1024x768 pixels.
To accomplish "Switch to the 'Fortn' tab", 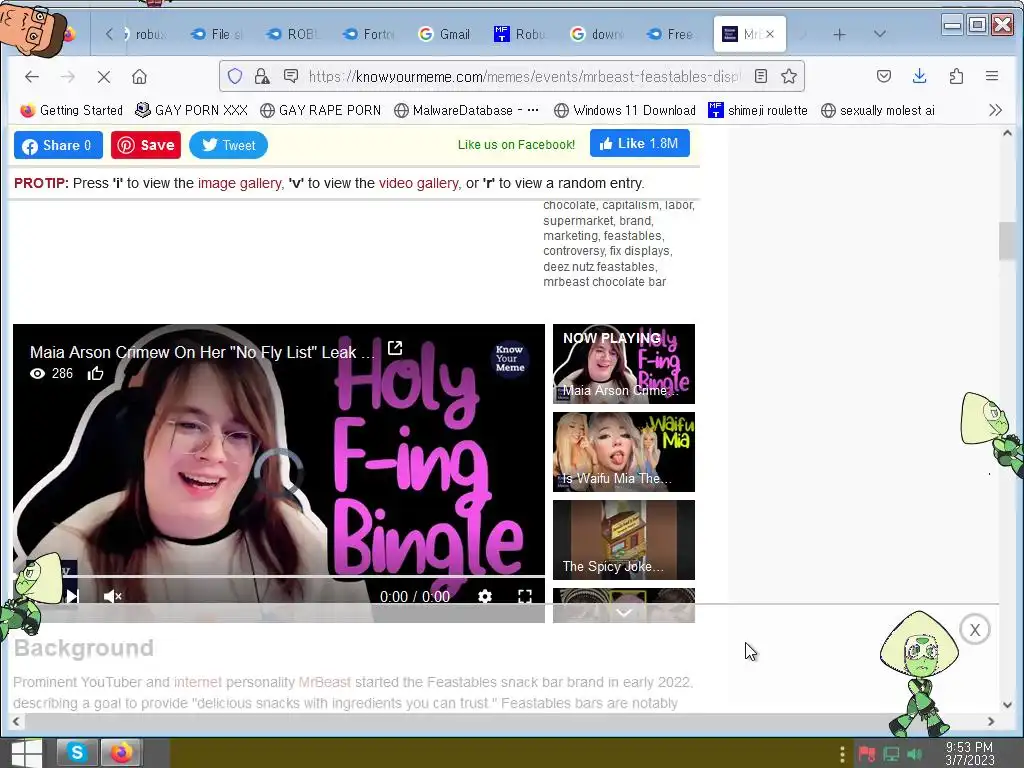I will pyautogui.click(x=369, y=34).
